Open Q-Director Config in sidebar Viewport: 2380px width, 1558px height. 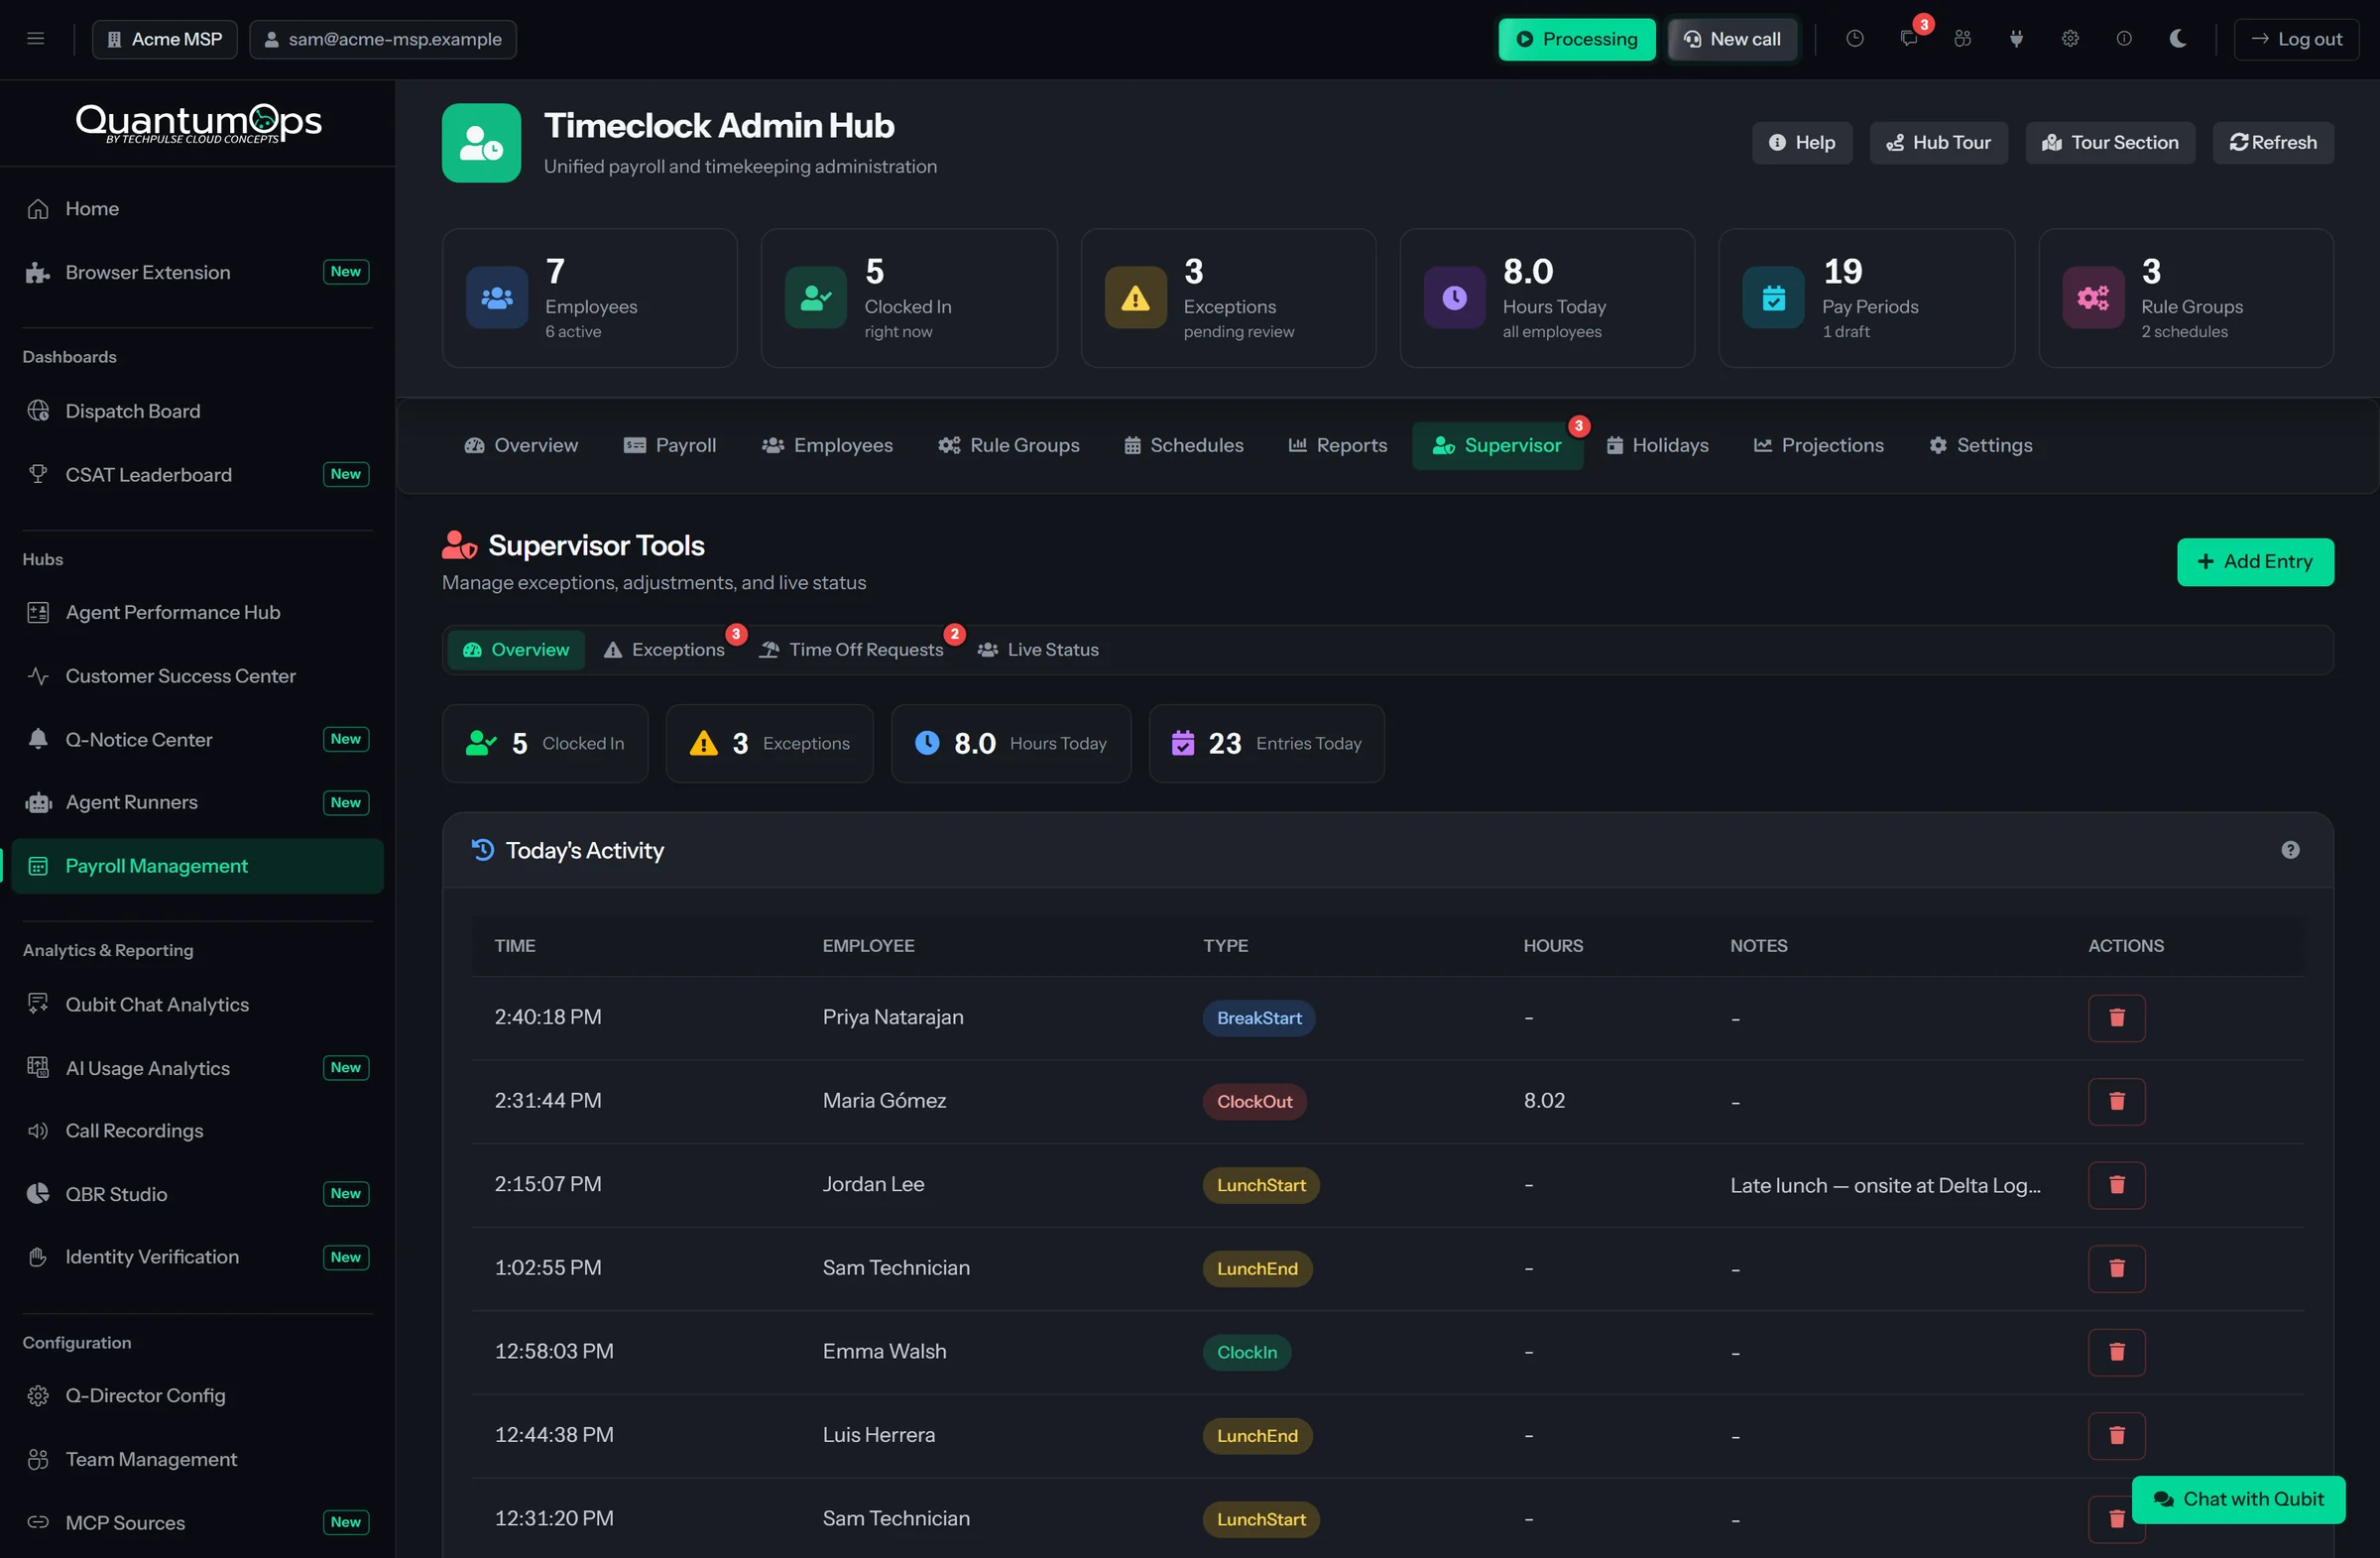pos(197,1395)
